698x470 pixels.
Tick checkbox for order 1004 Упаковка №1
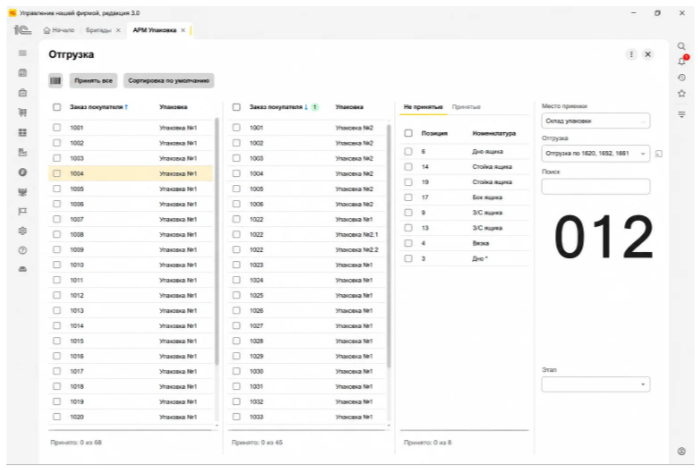[x=57, y=174]
